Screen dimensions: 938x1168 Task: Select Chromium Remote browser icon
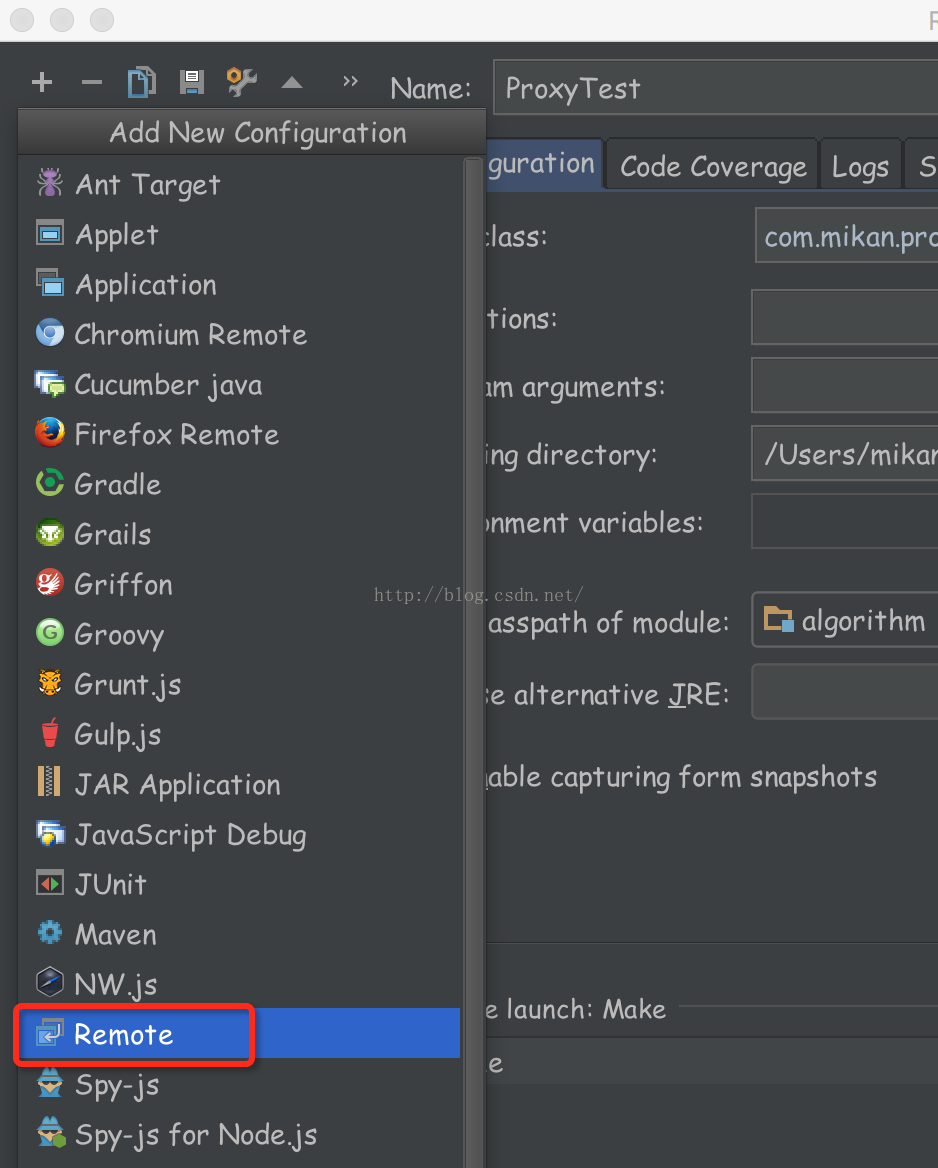tap(50, 333)
